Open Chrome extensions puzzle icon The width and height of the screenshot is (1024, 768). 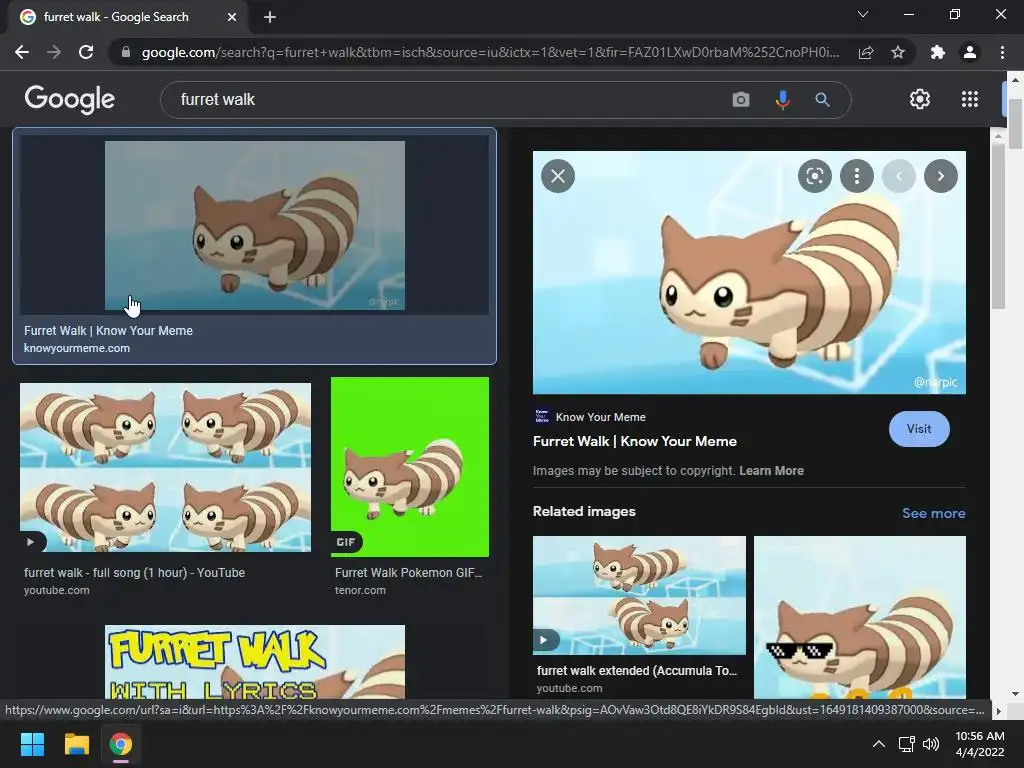[938, 52]
